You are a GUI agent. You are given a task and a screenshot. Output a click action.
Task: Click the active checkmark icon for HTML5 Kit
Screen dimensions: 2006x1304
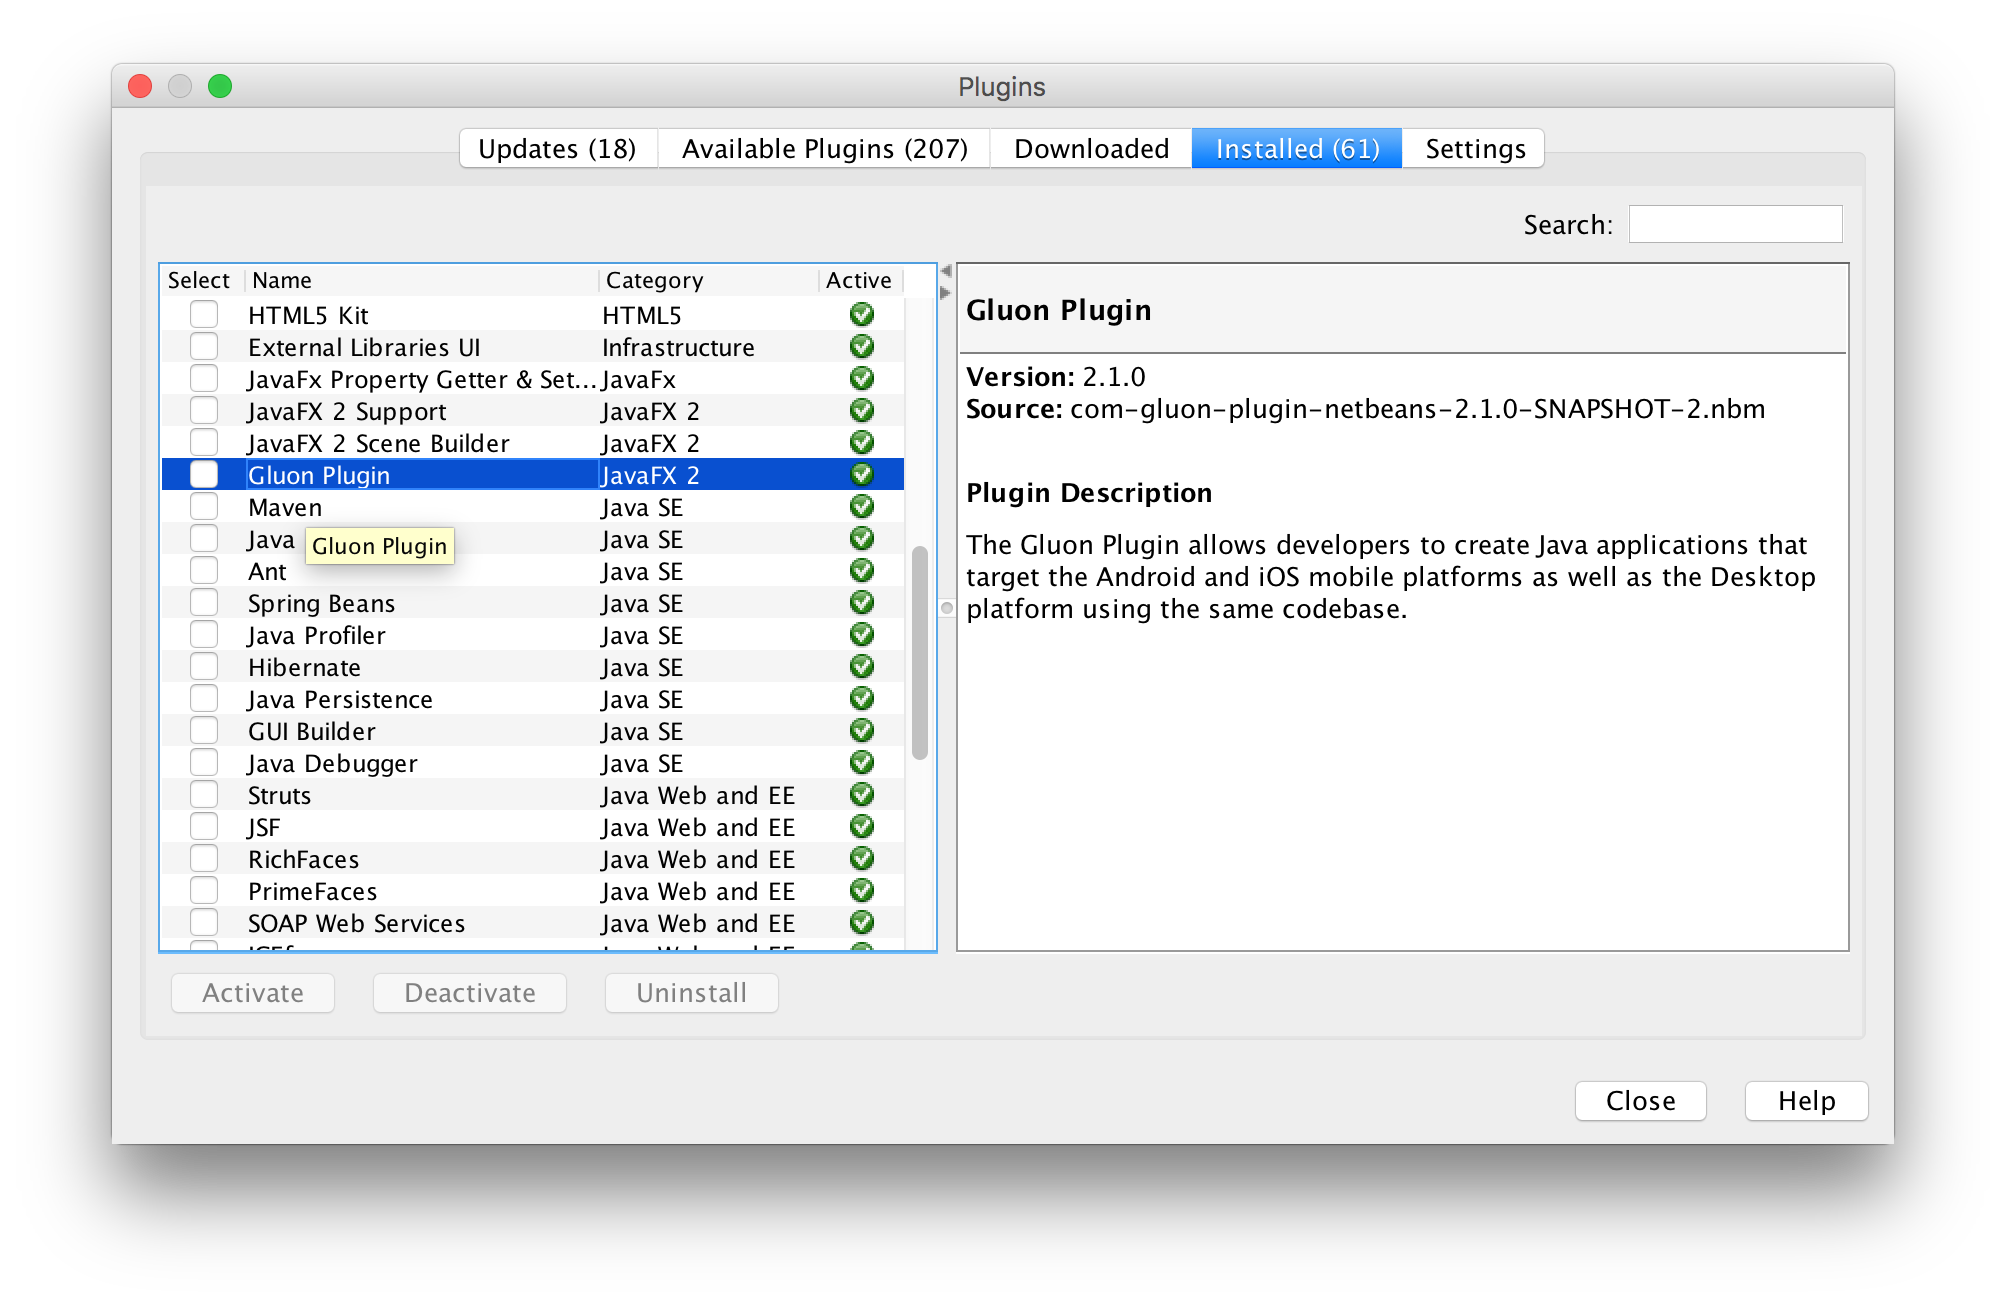[861, 315]
